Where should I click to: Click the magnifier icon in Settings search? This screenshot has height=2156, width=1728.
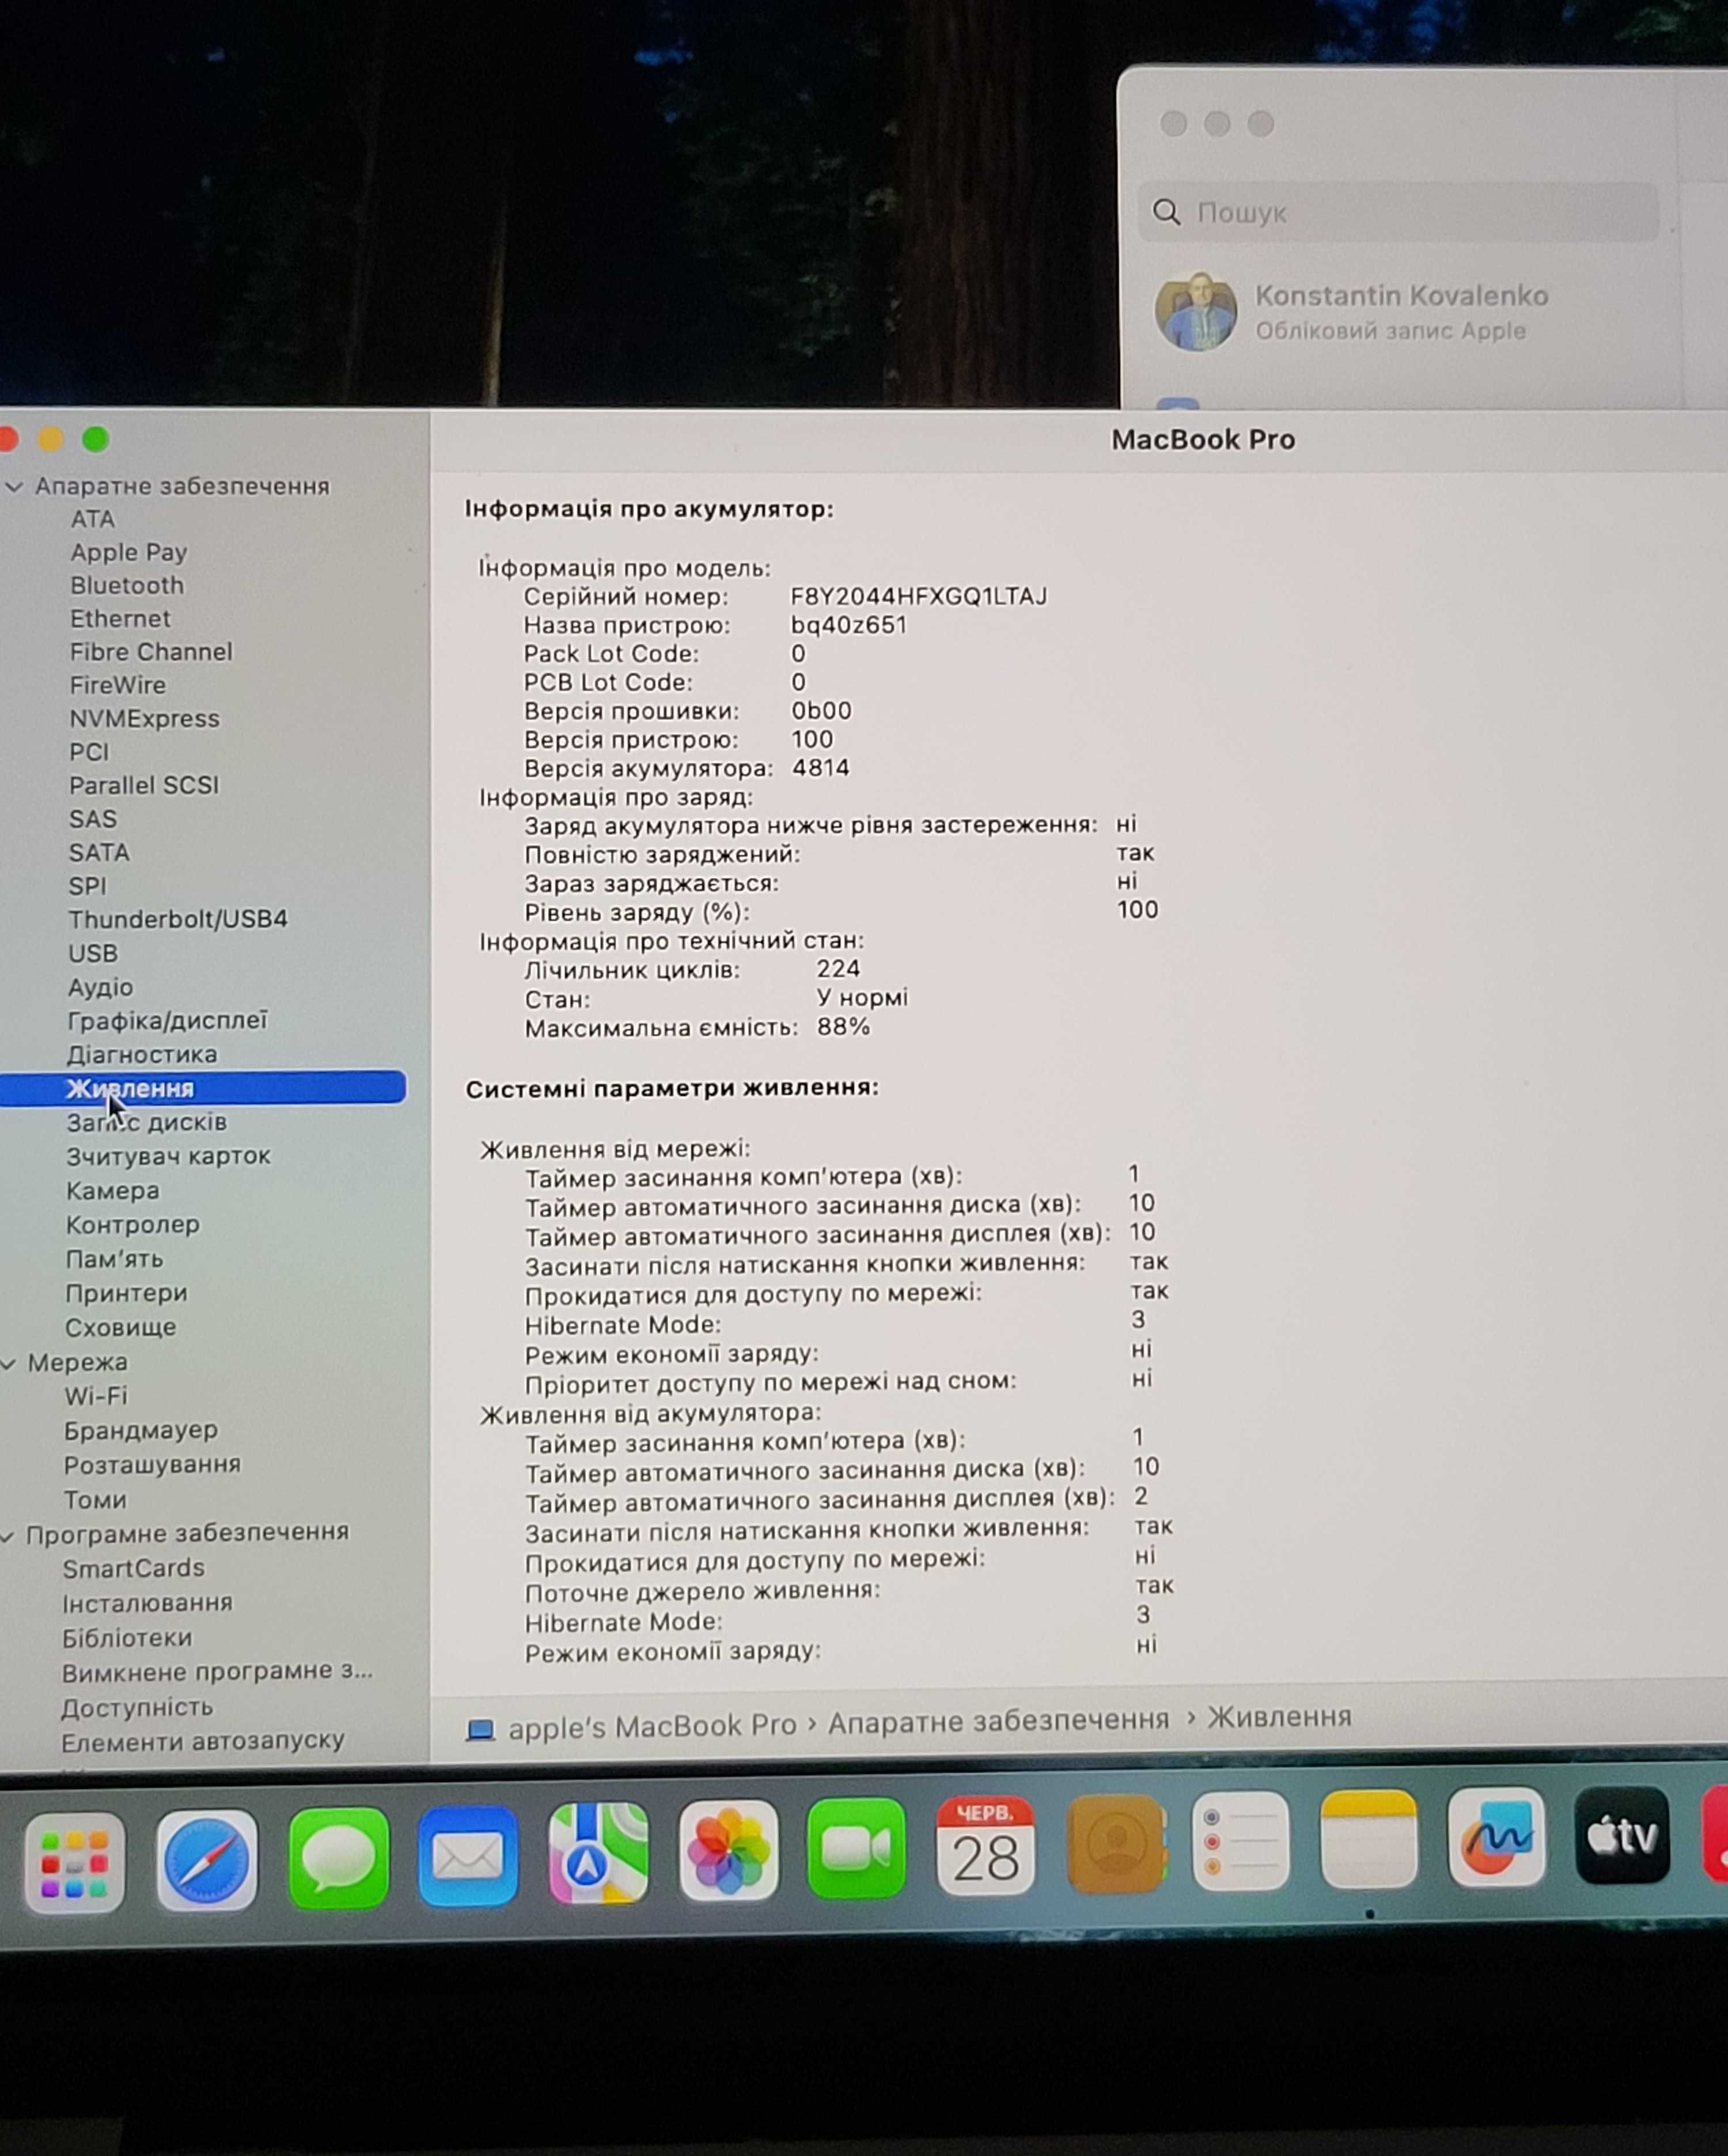(1166, 212)
